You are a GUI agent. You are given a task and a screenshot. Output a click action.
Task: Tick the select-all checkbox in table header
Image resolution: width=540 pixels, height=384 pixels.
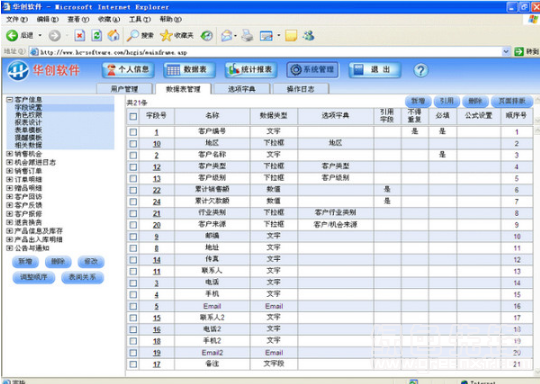coord(133,116)
